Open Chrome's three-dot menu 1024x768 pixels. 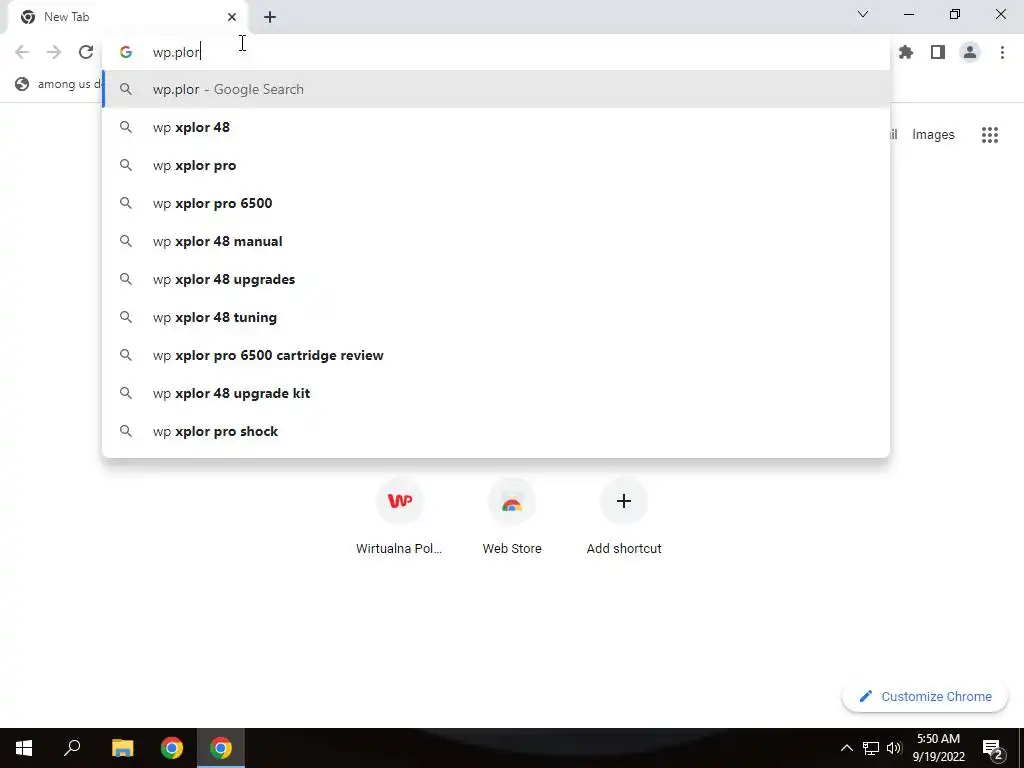pyautogui.click(x=1002, y=52)
